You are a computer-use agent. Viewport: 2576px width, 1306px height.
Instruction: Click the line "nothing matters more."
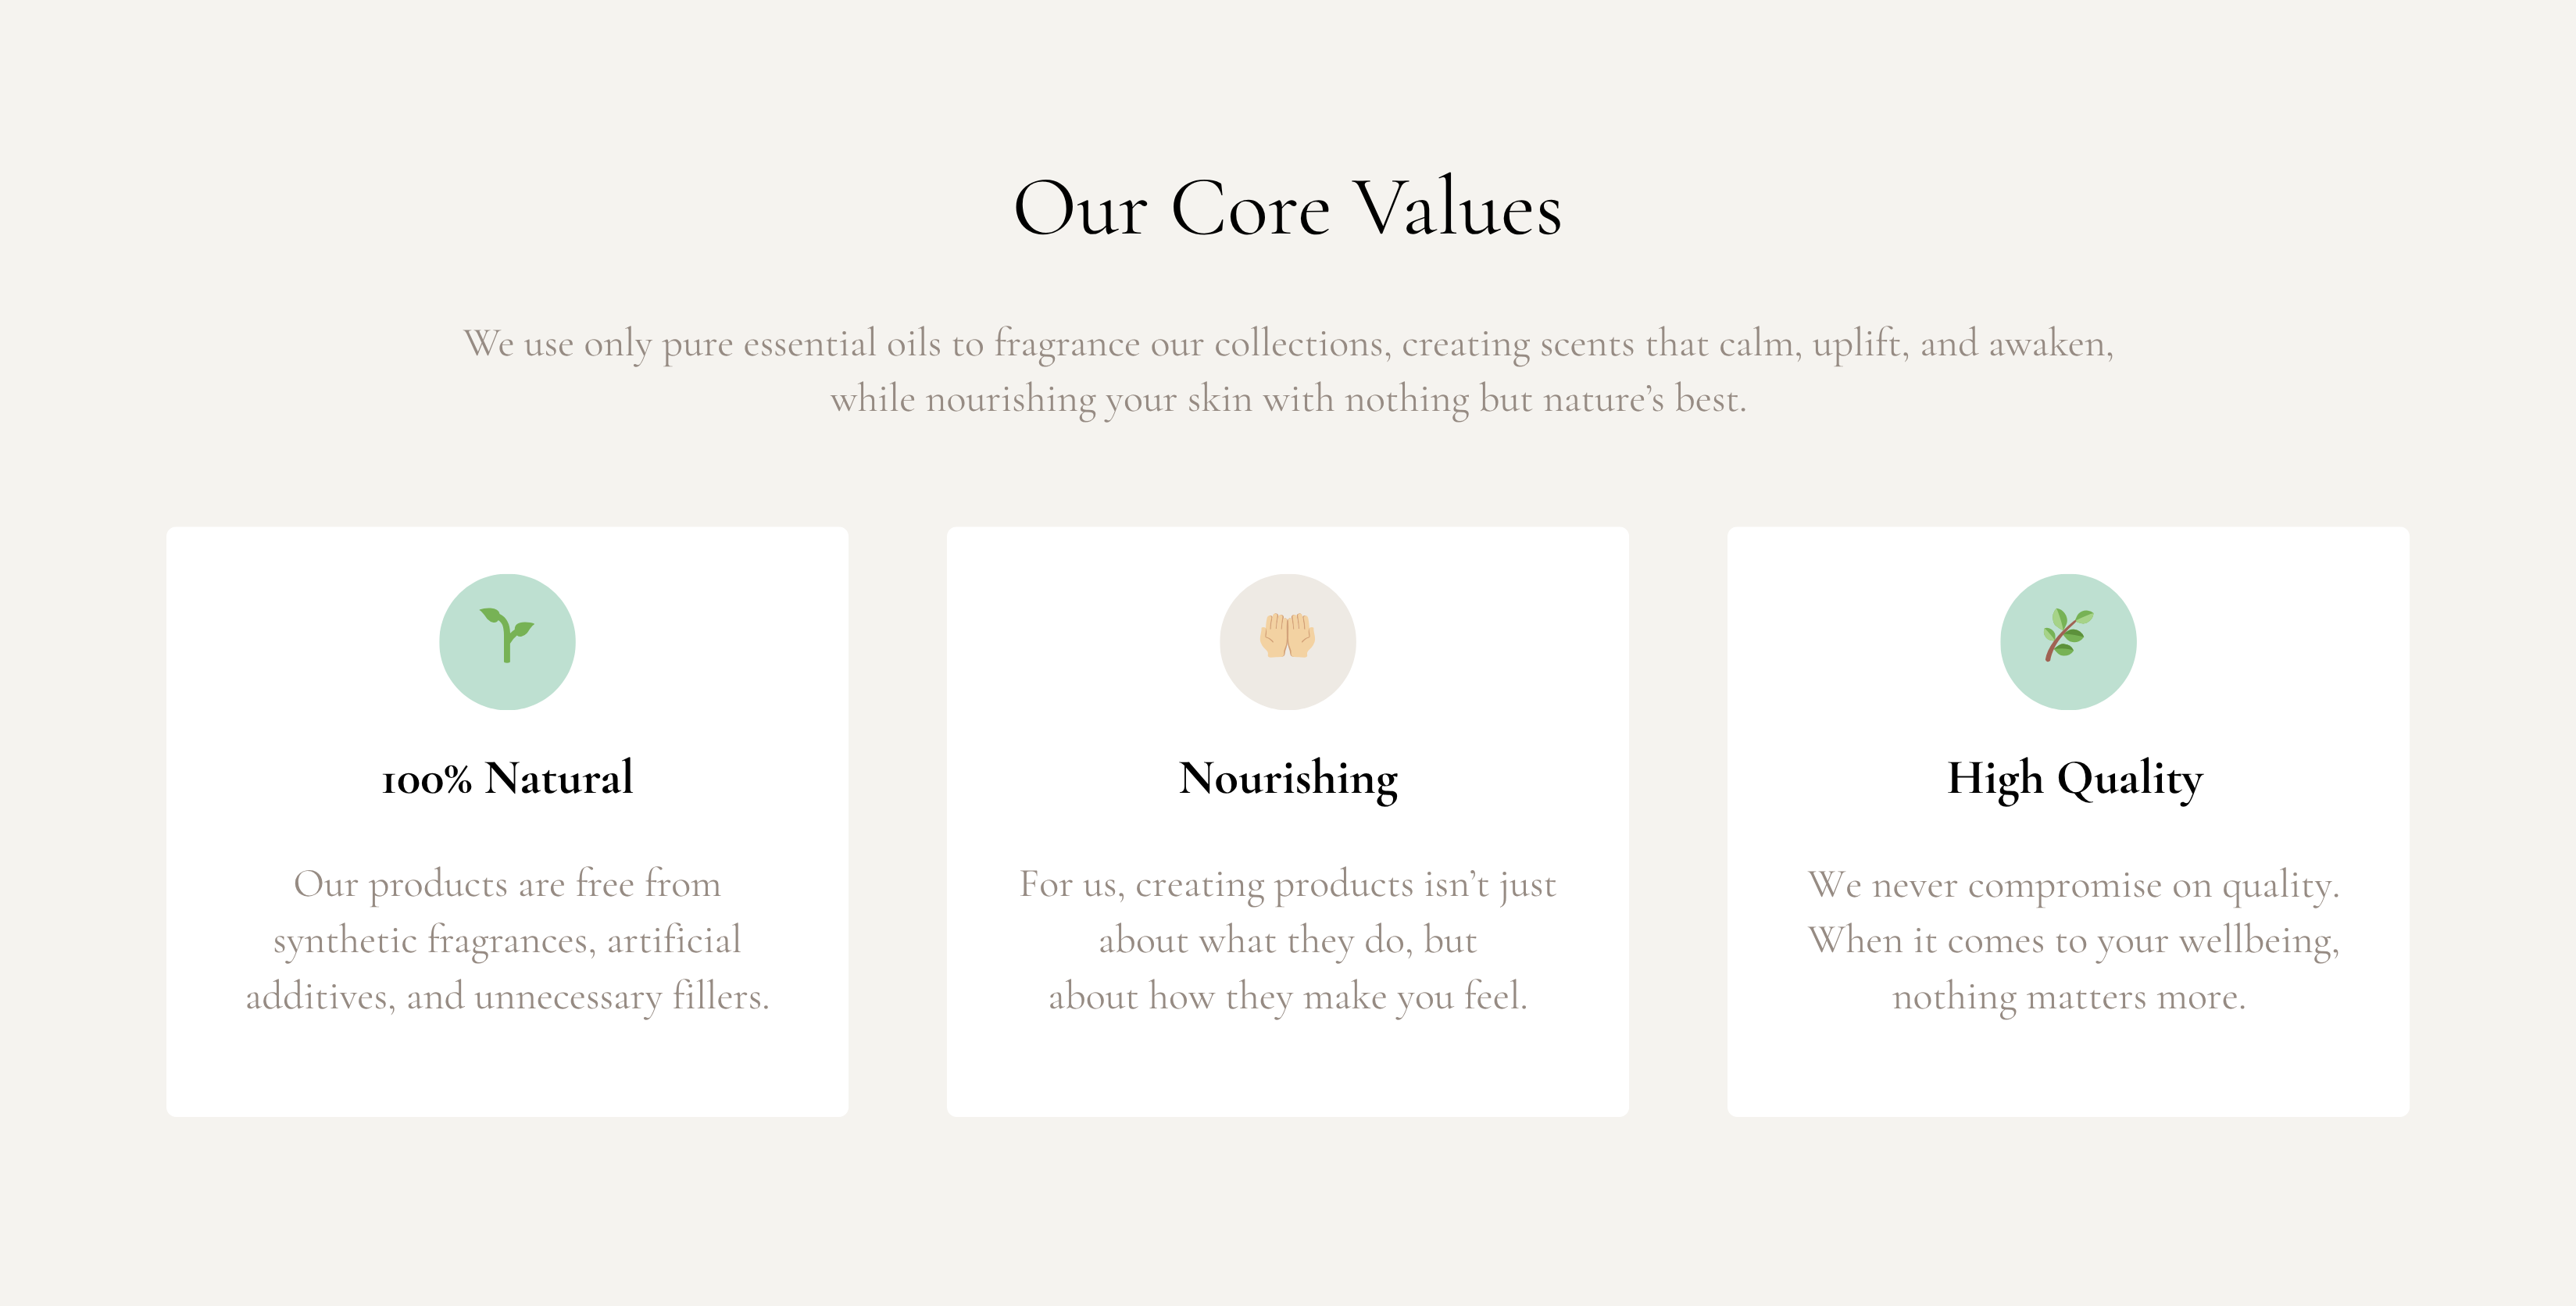2069,997
